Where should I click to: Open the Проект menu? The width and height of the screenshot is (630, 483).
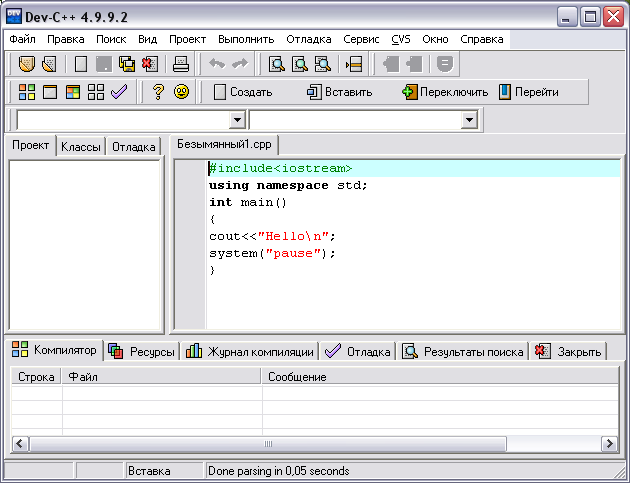pyautogui.click(x=187, y=39)
